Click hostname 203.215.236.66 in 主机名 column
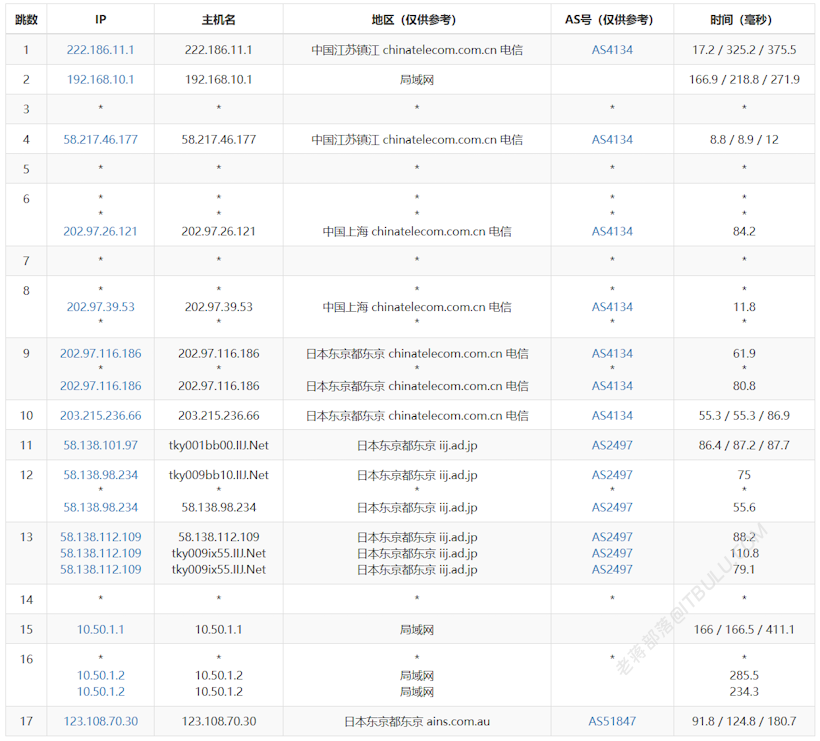Viewport: 820px width, 741px height. (x=219, y=415)
